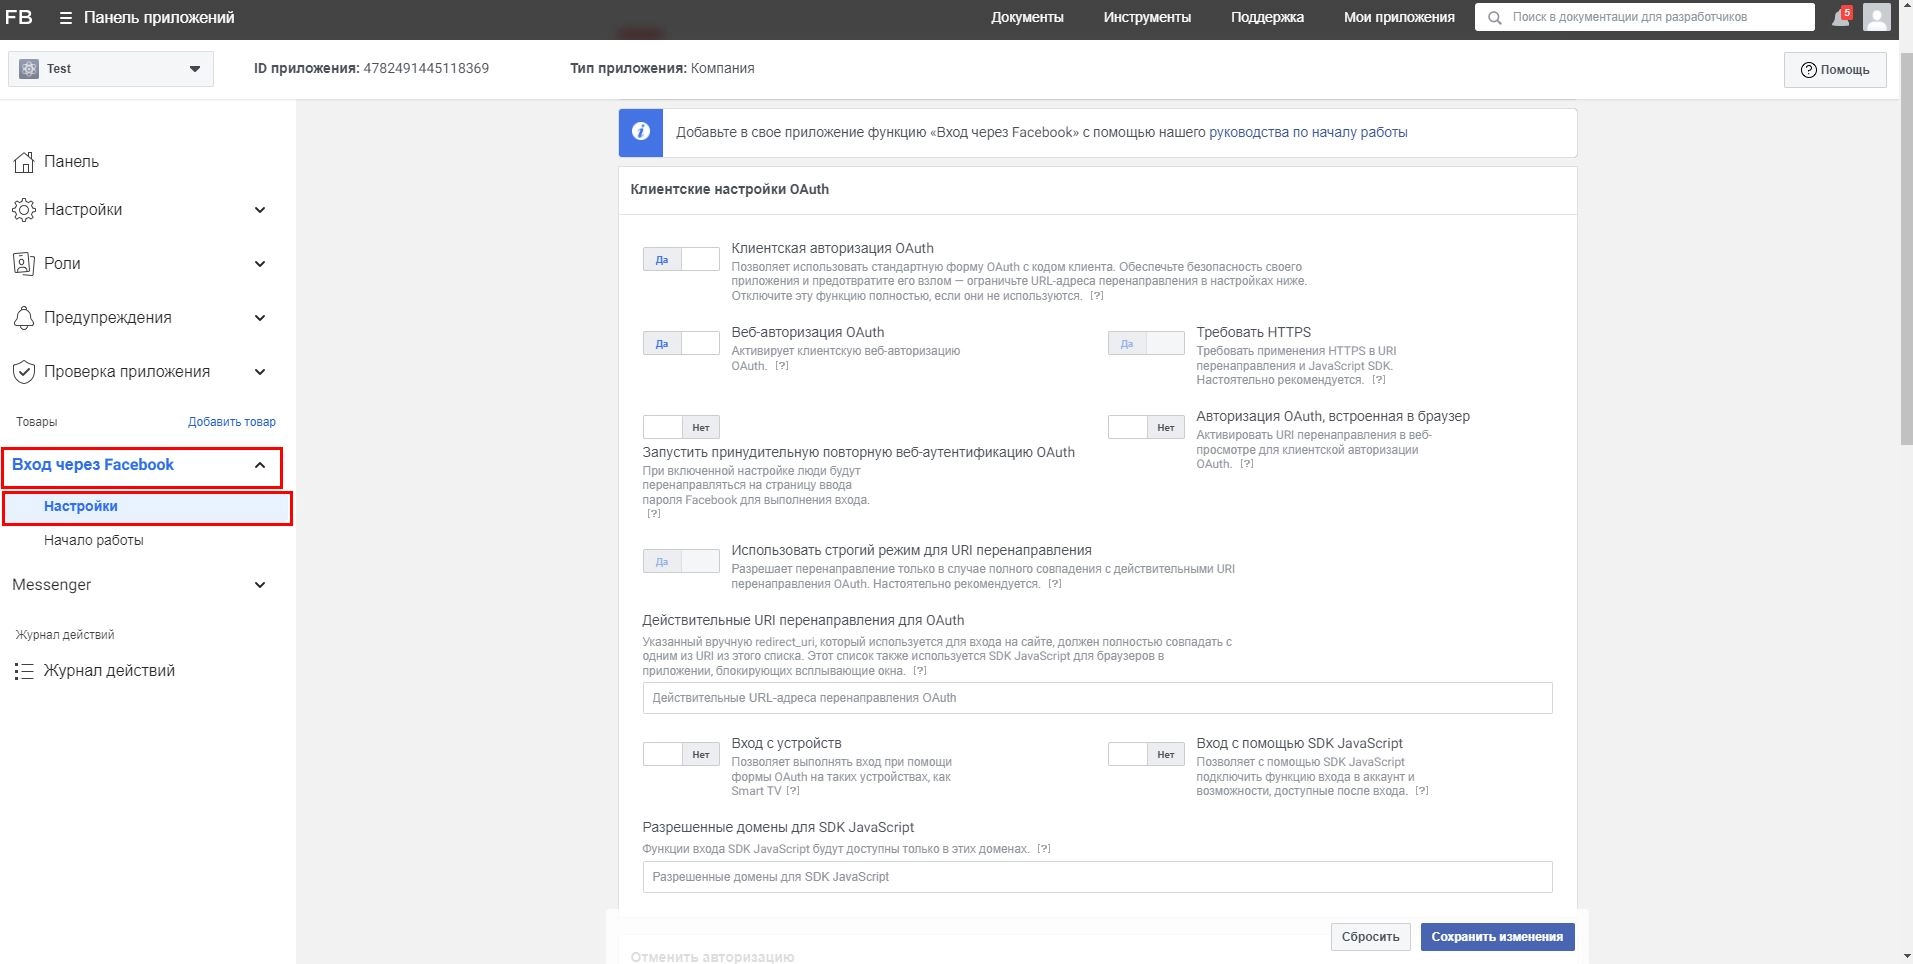This screenshot has height=964, width=1913.
Task: Click the shield icon for Проверка приложения
Action: click(x=24, y=372)
